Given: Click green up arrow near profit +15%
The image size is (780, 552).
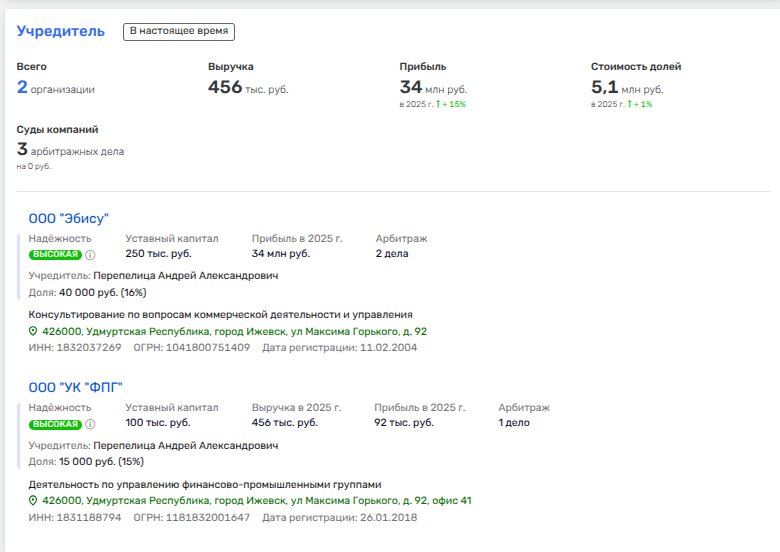Looking at the screenshot, I should (x=438, y=104).
